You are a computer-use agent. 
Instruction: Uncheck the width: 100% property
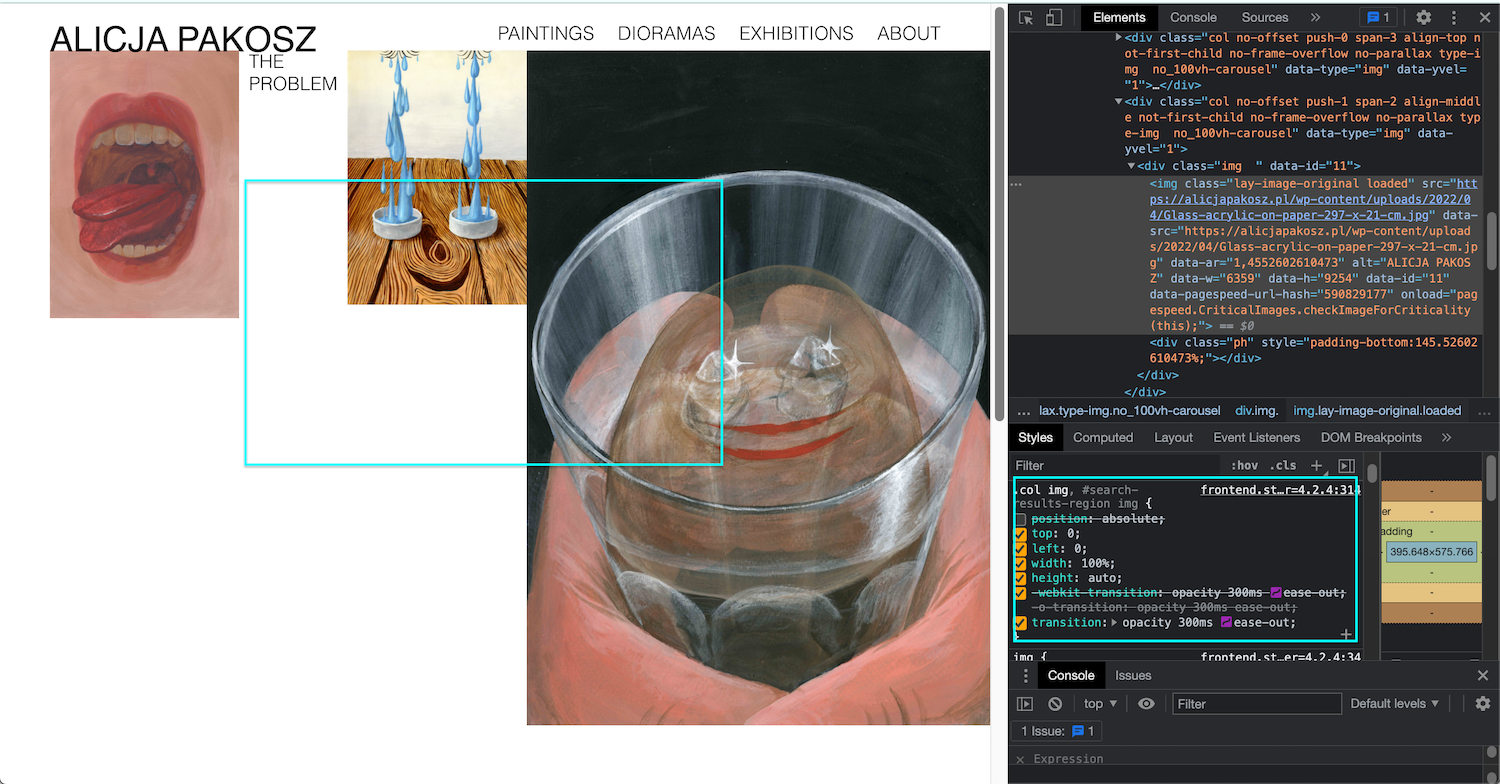point(1021,563)
